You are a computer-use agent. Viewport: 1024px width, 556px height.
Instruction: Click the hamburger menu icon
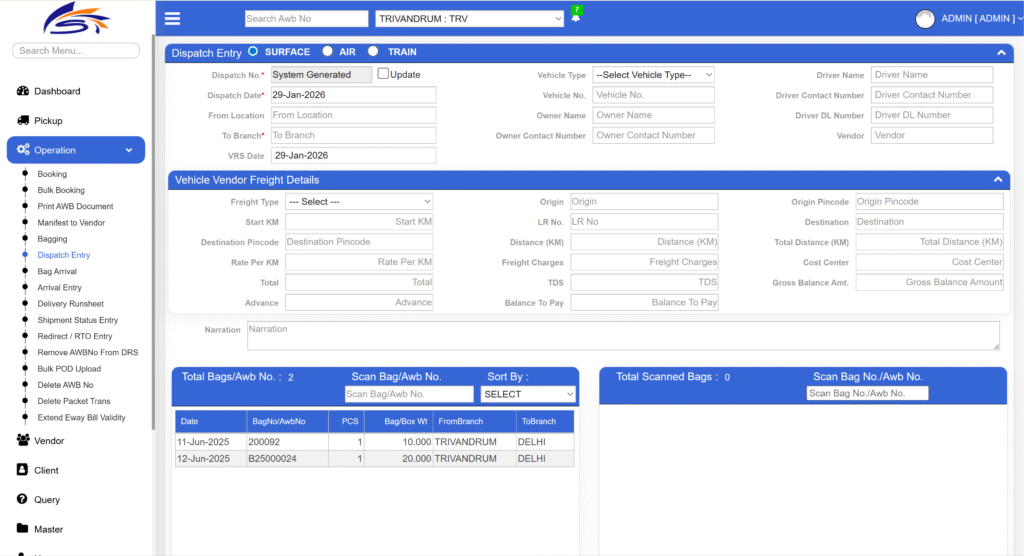tap(172, 18)
